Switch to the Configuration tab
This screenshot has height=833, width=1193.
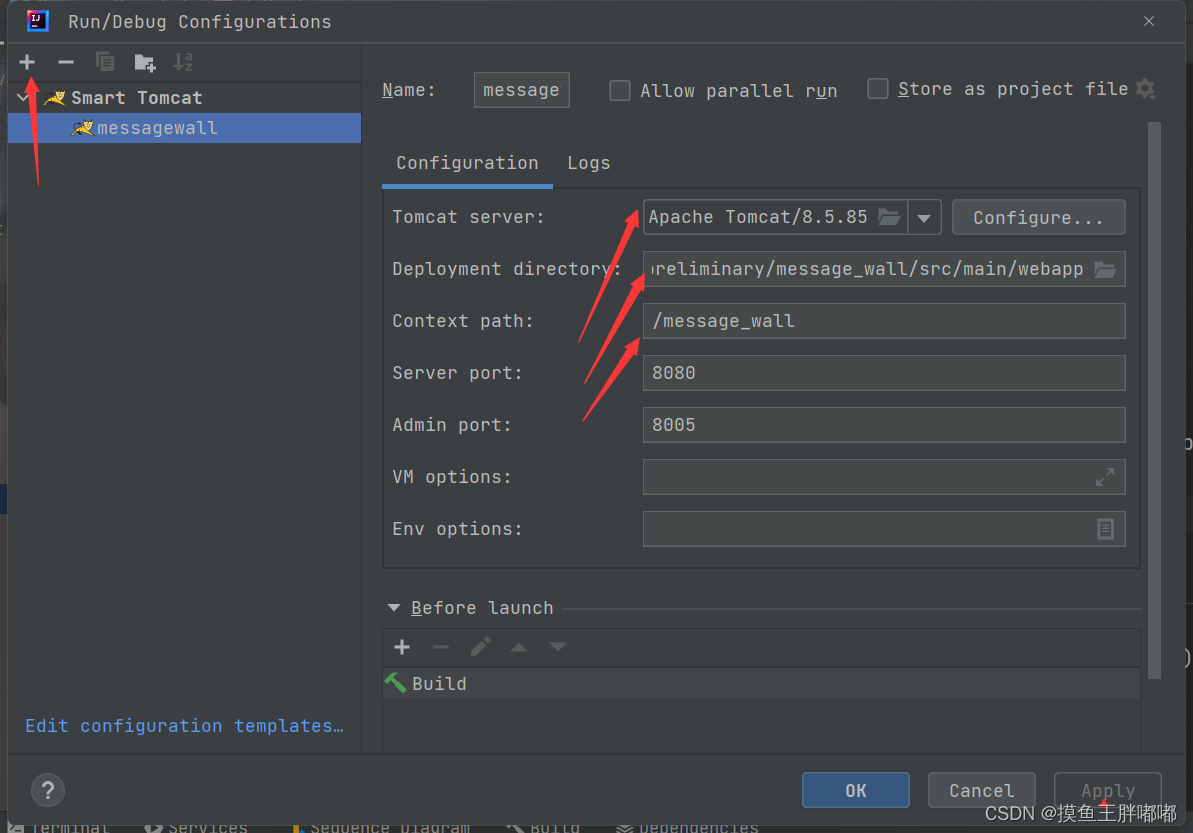[x=467, y=163]
